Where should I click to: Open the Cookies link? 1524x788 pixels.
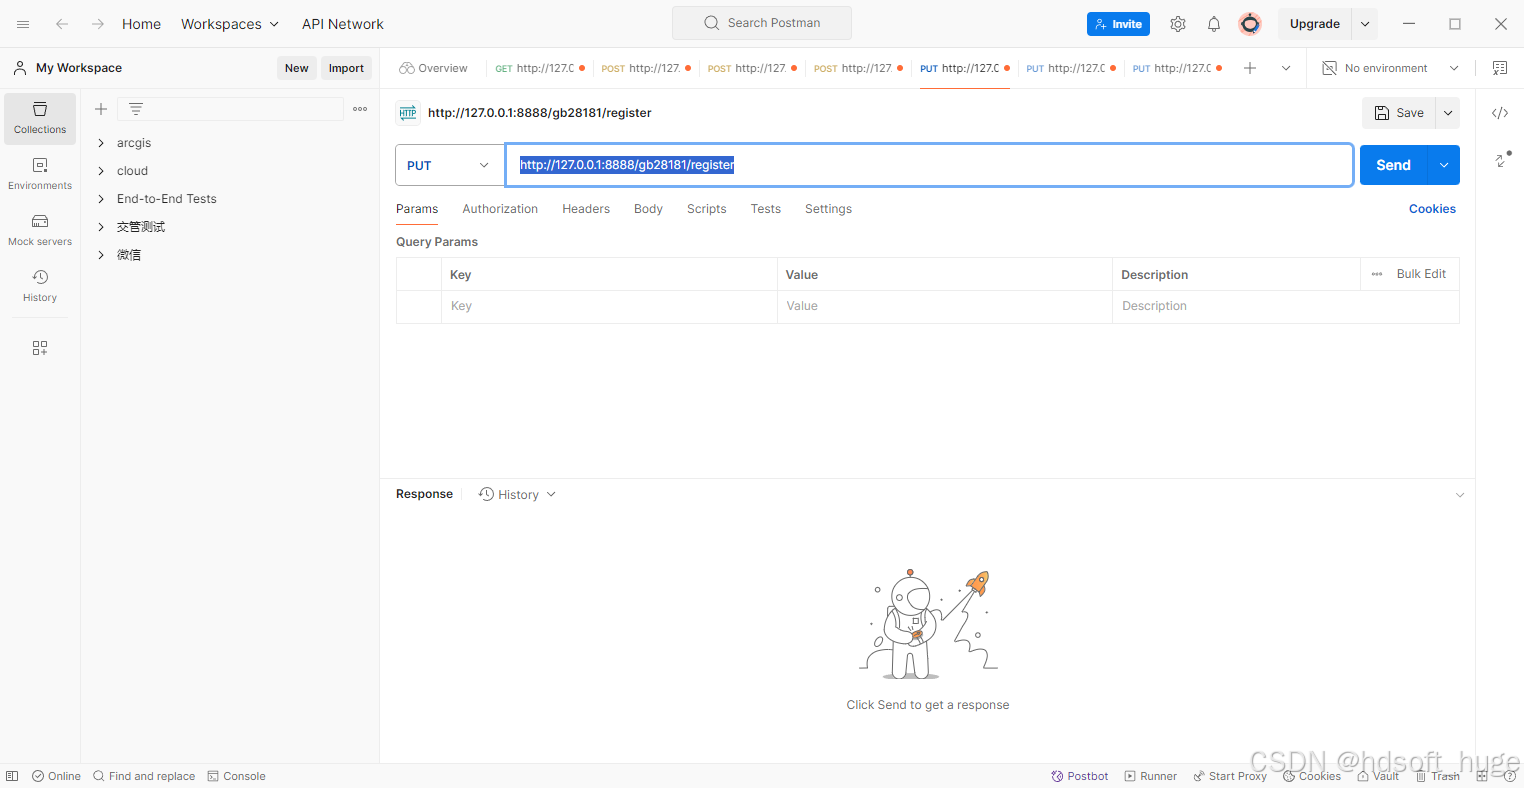tap(1432, 209)
